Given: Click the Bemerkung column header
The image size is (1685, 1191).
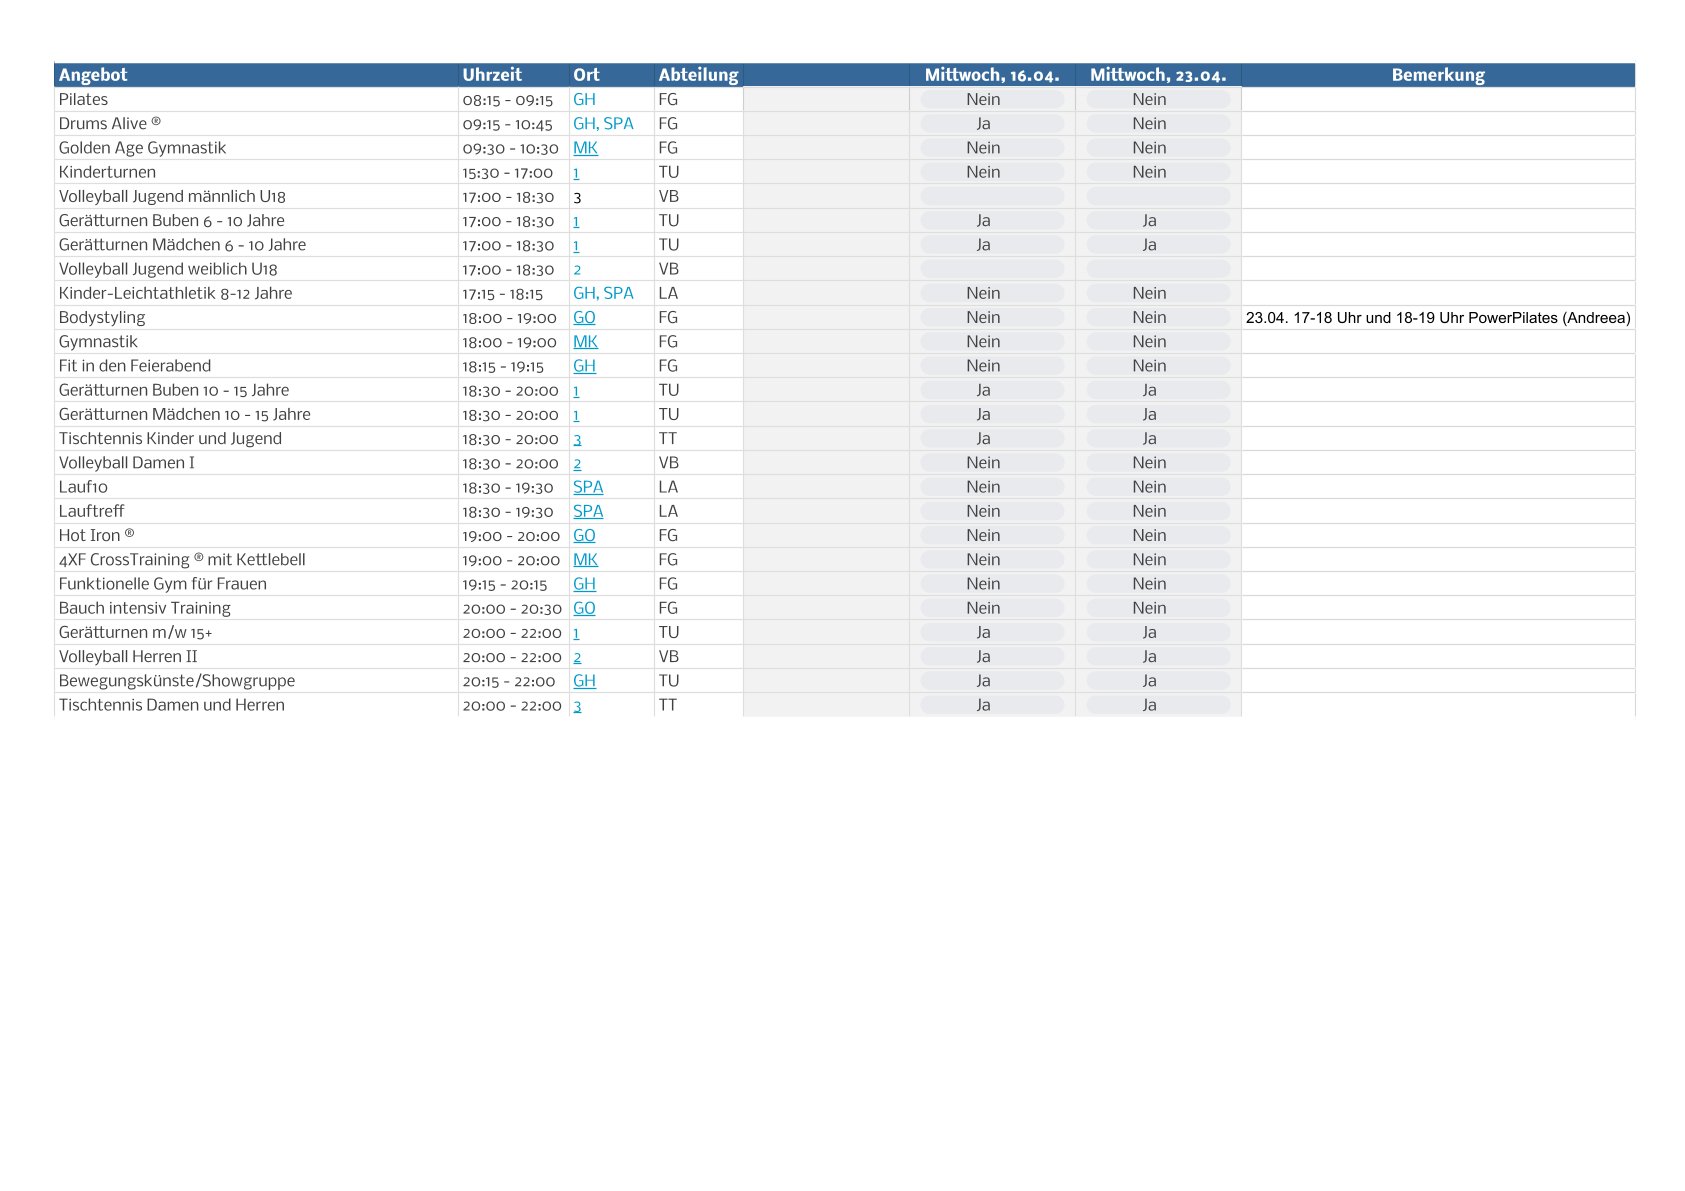Looking at the screenshot, I should coord(1438,75).
